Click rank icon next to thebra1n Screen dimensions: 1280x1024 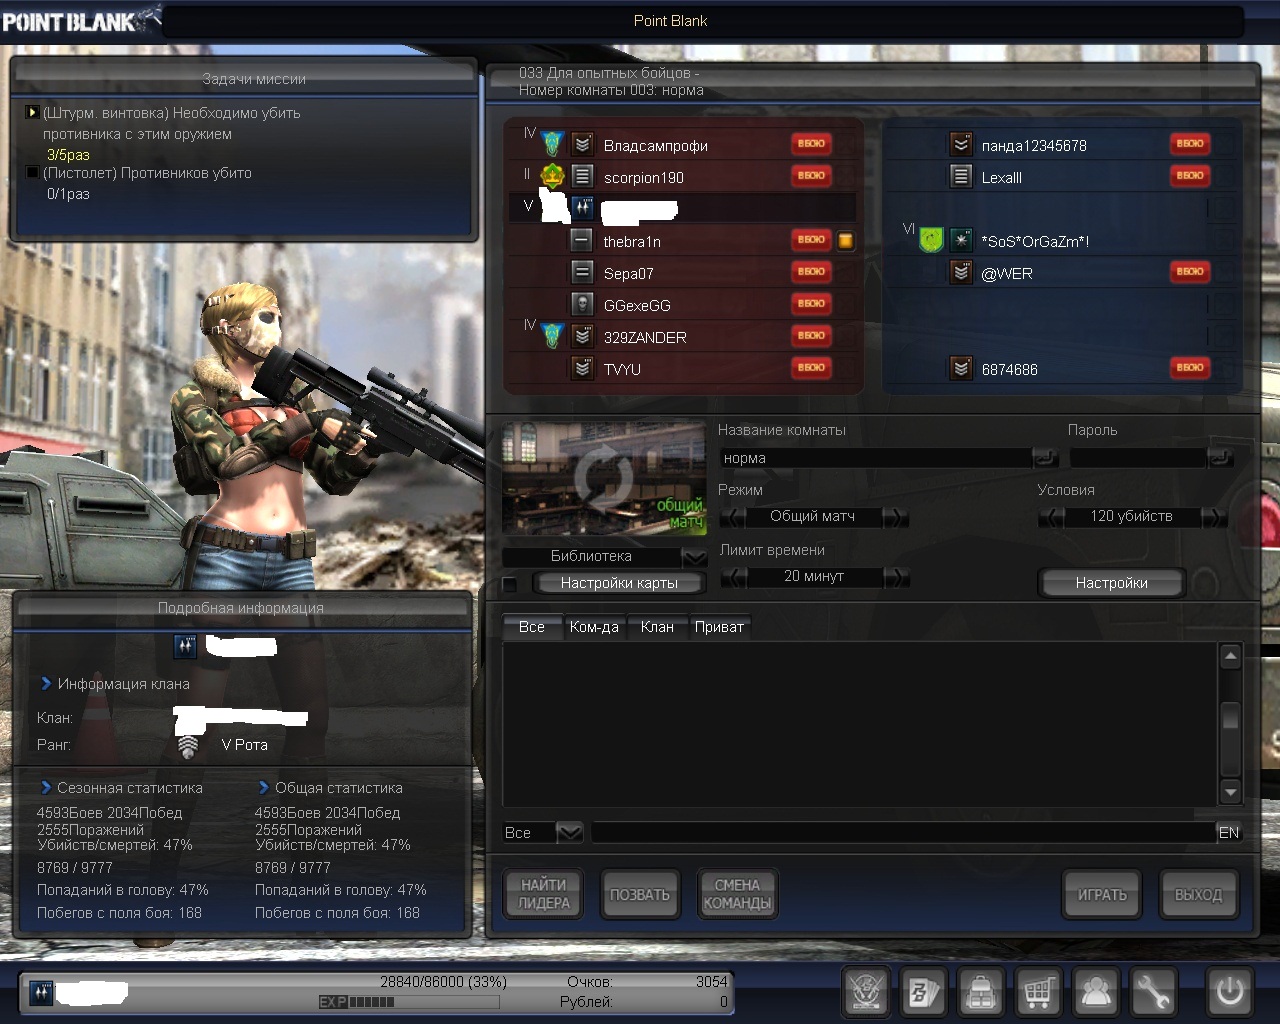tap(582, 241)
